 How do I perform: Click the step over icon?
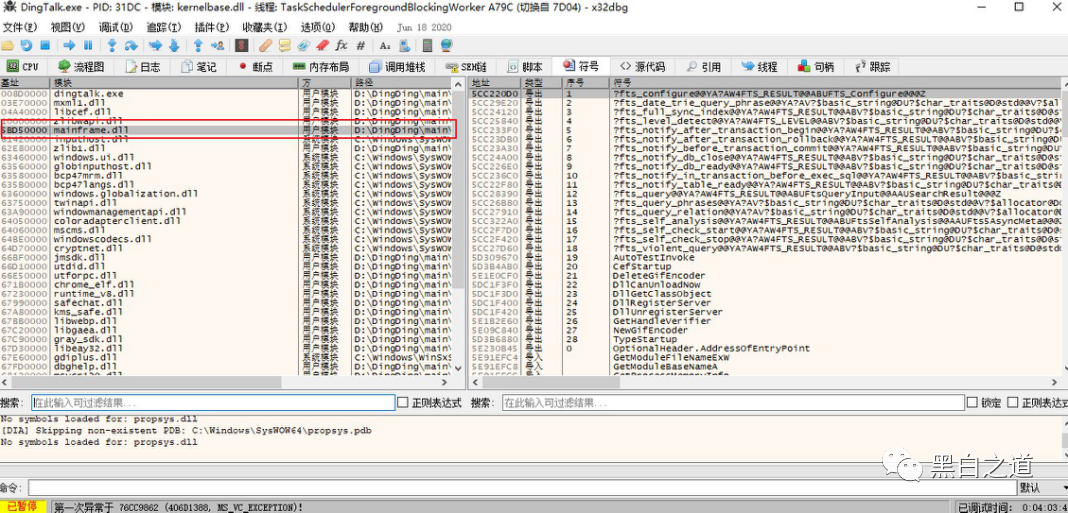coord(131,46)
